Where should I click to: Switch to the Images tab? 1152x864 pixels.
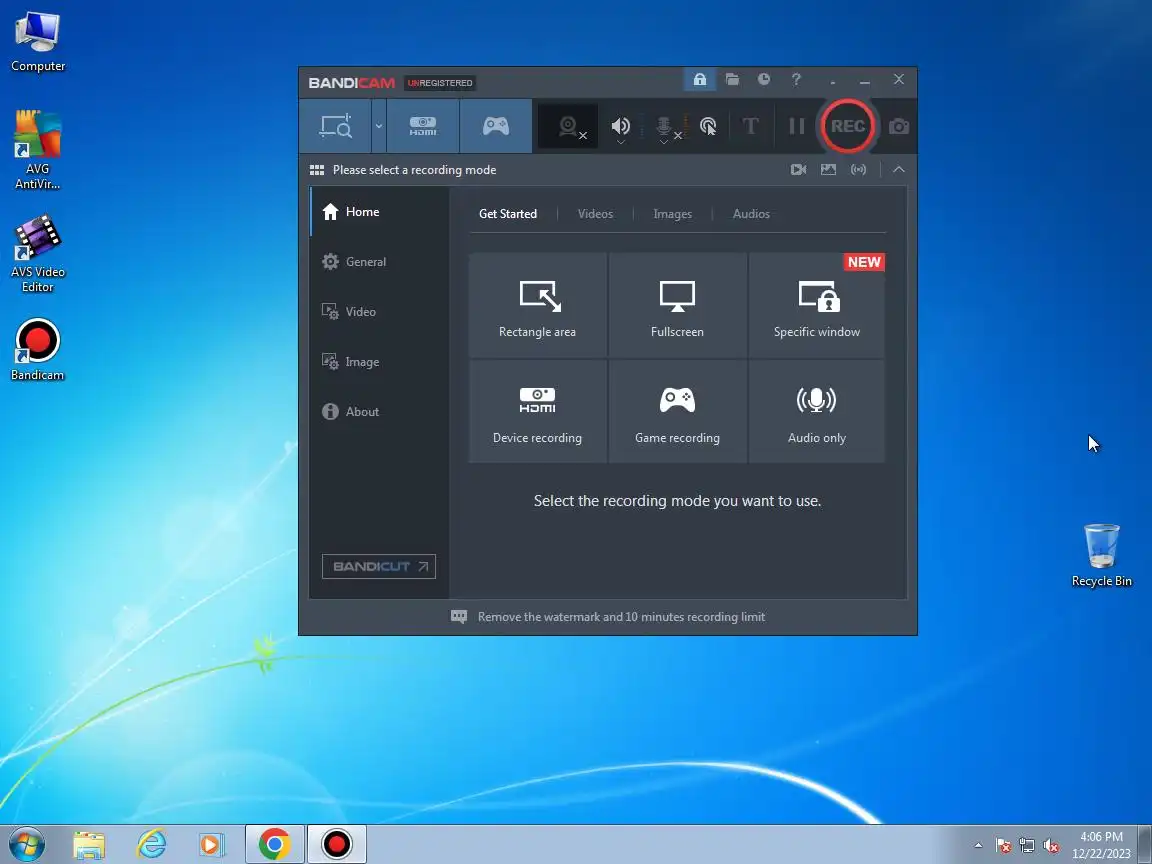point(672,214)
